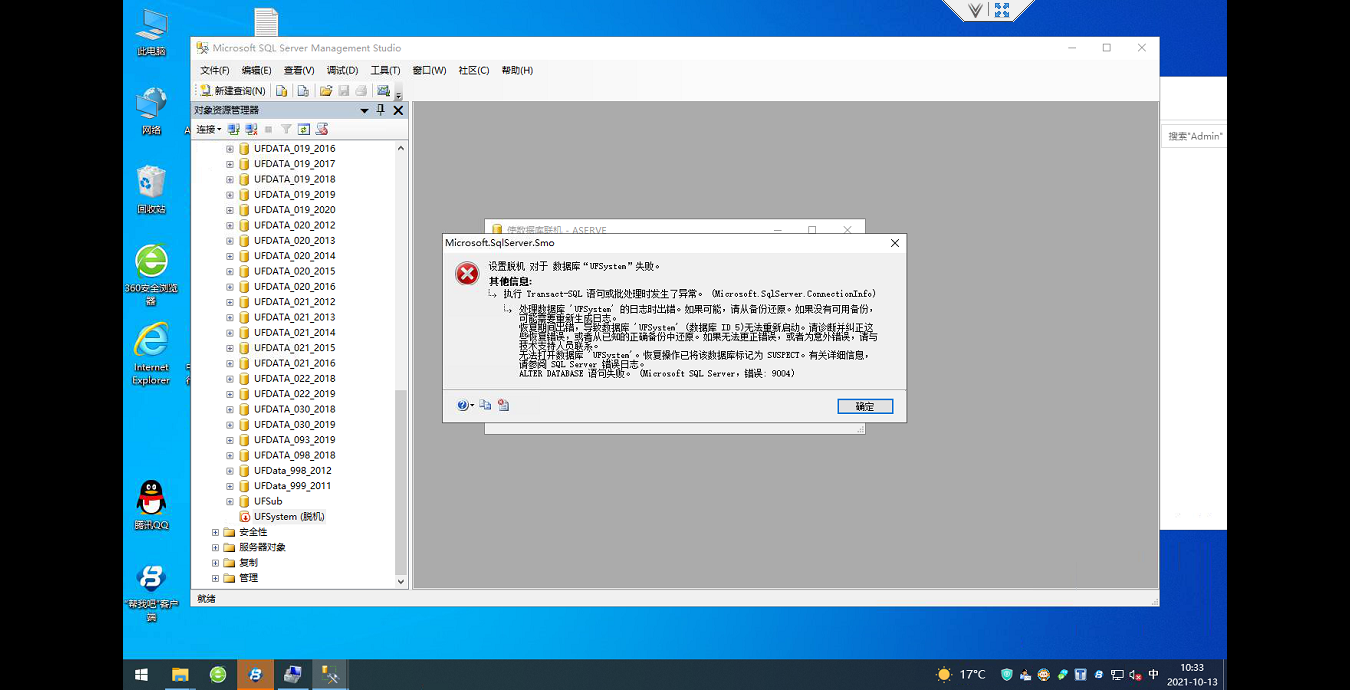Click the refresh icon in Object Explorer

(x=303, y=129)
